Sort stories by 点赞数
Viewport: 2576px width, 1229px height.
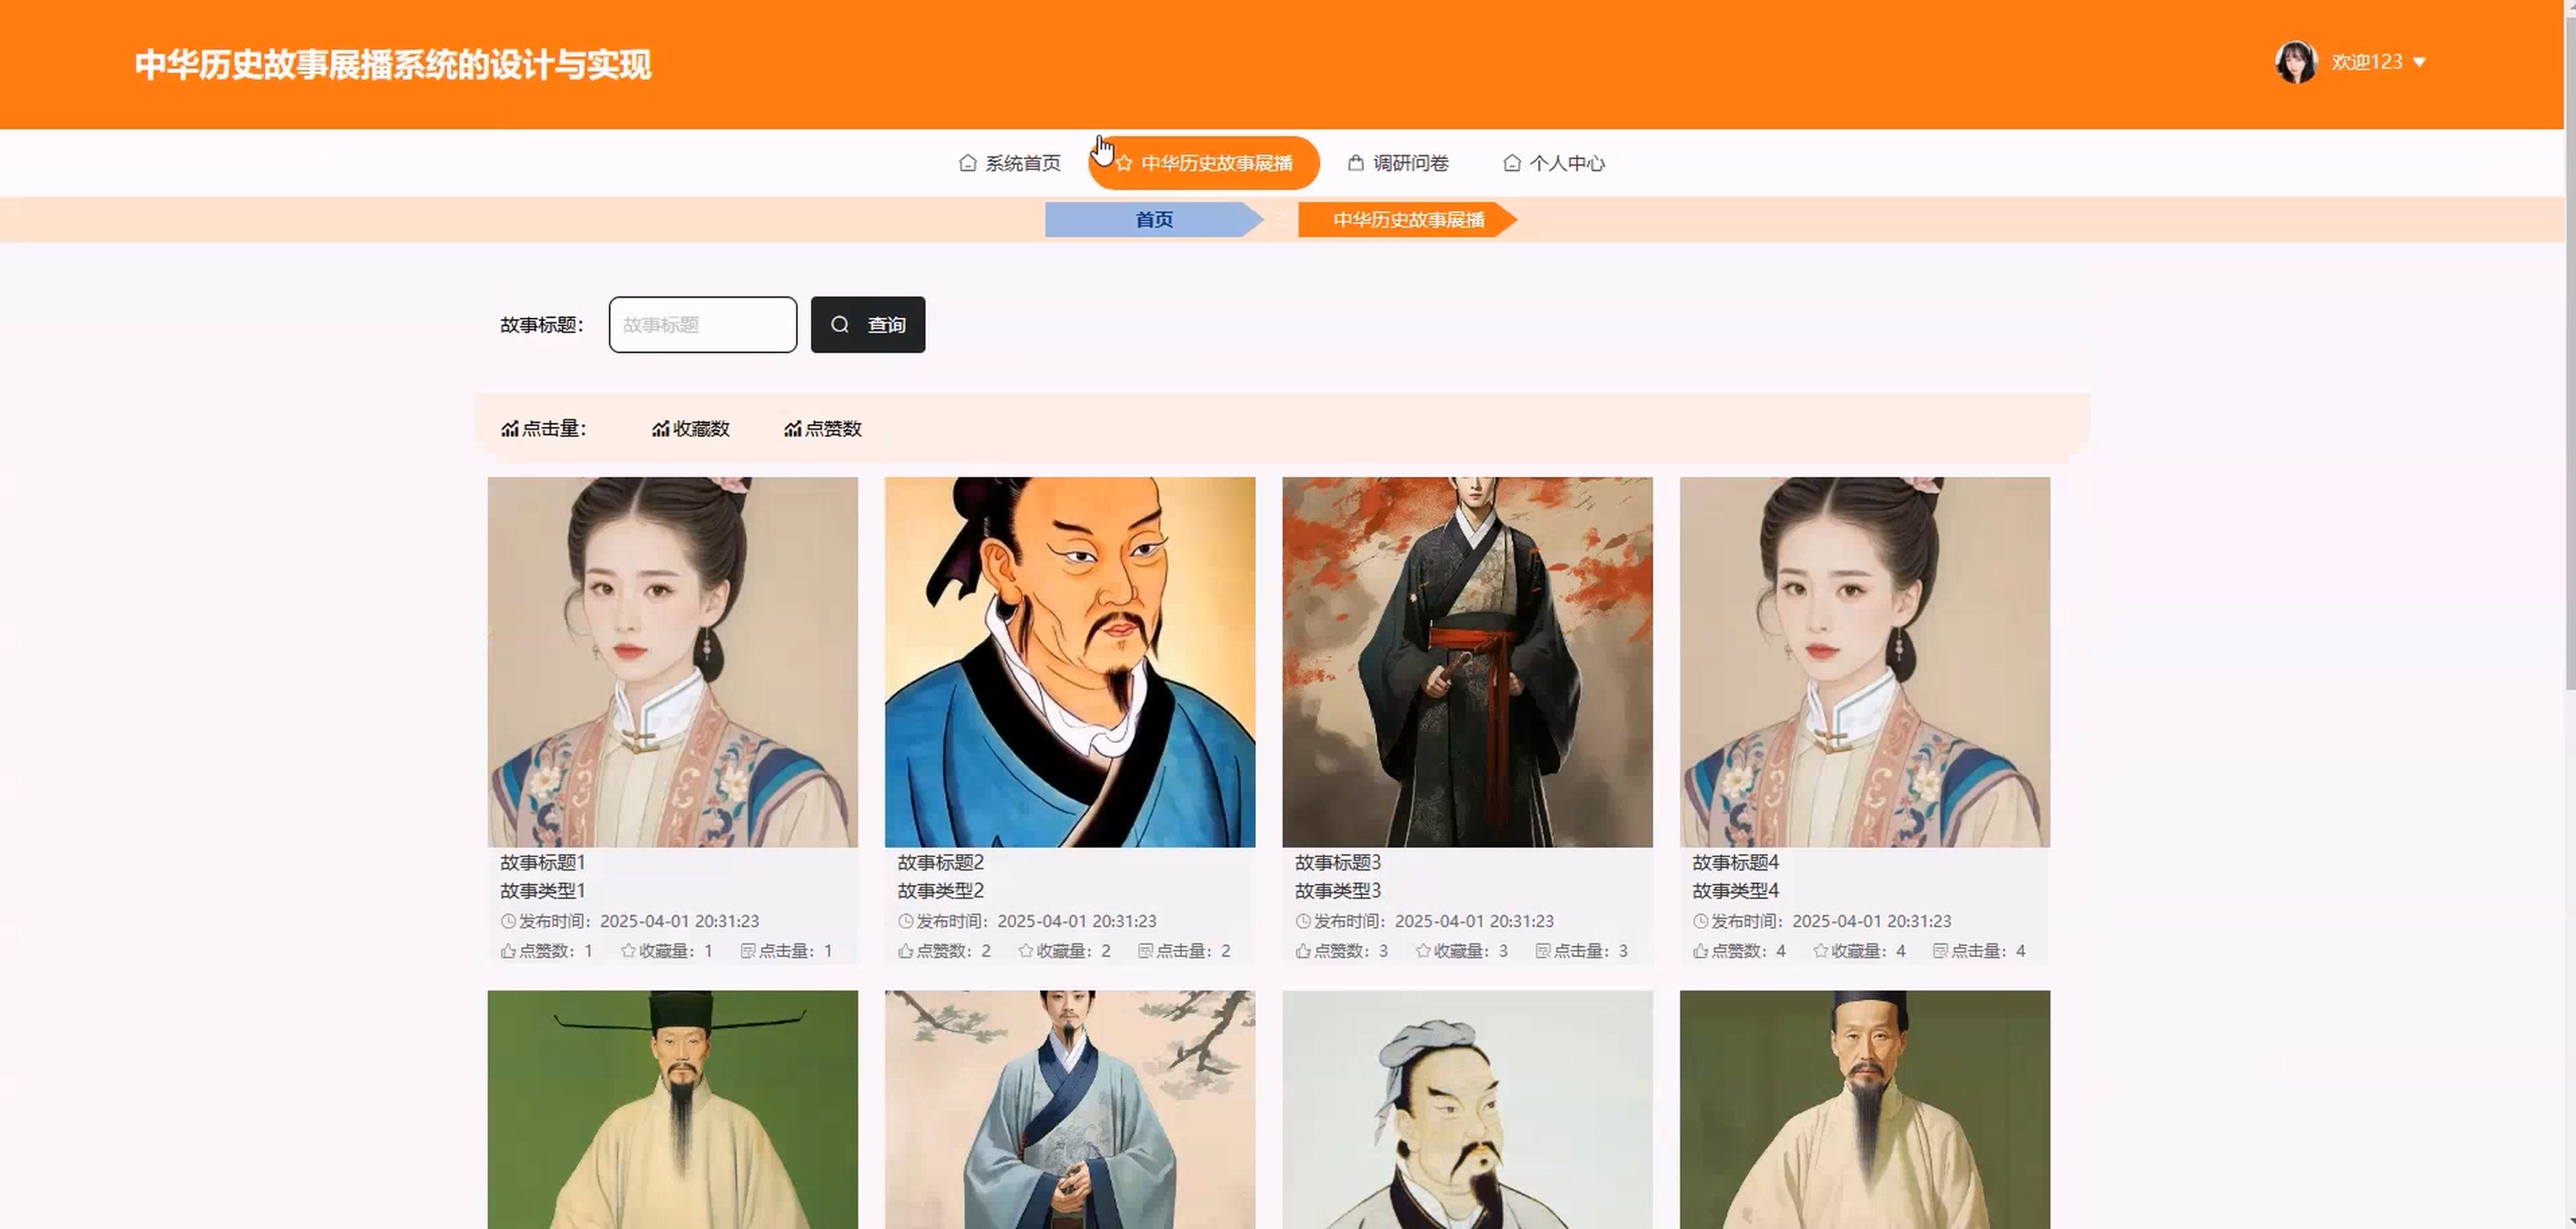(822, 429)
